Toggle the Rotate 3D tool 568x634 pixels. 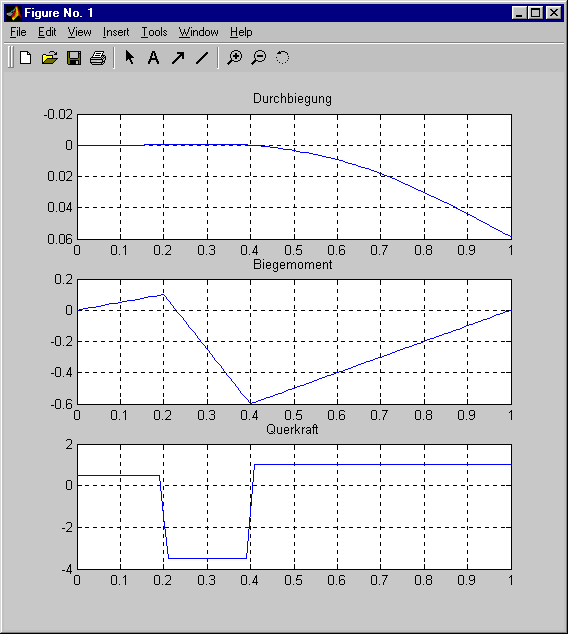pos(282,58)
